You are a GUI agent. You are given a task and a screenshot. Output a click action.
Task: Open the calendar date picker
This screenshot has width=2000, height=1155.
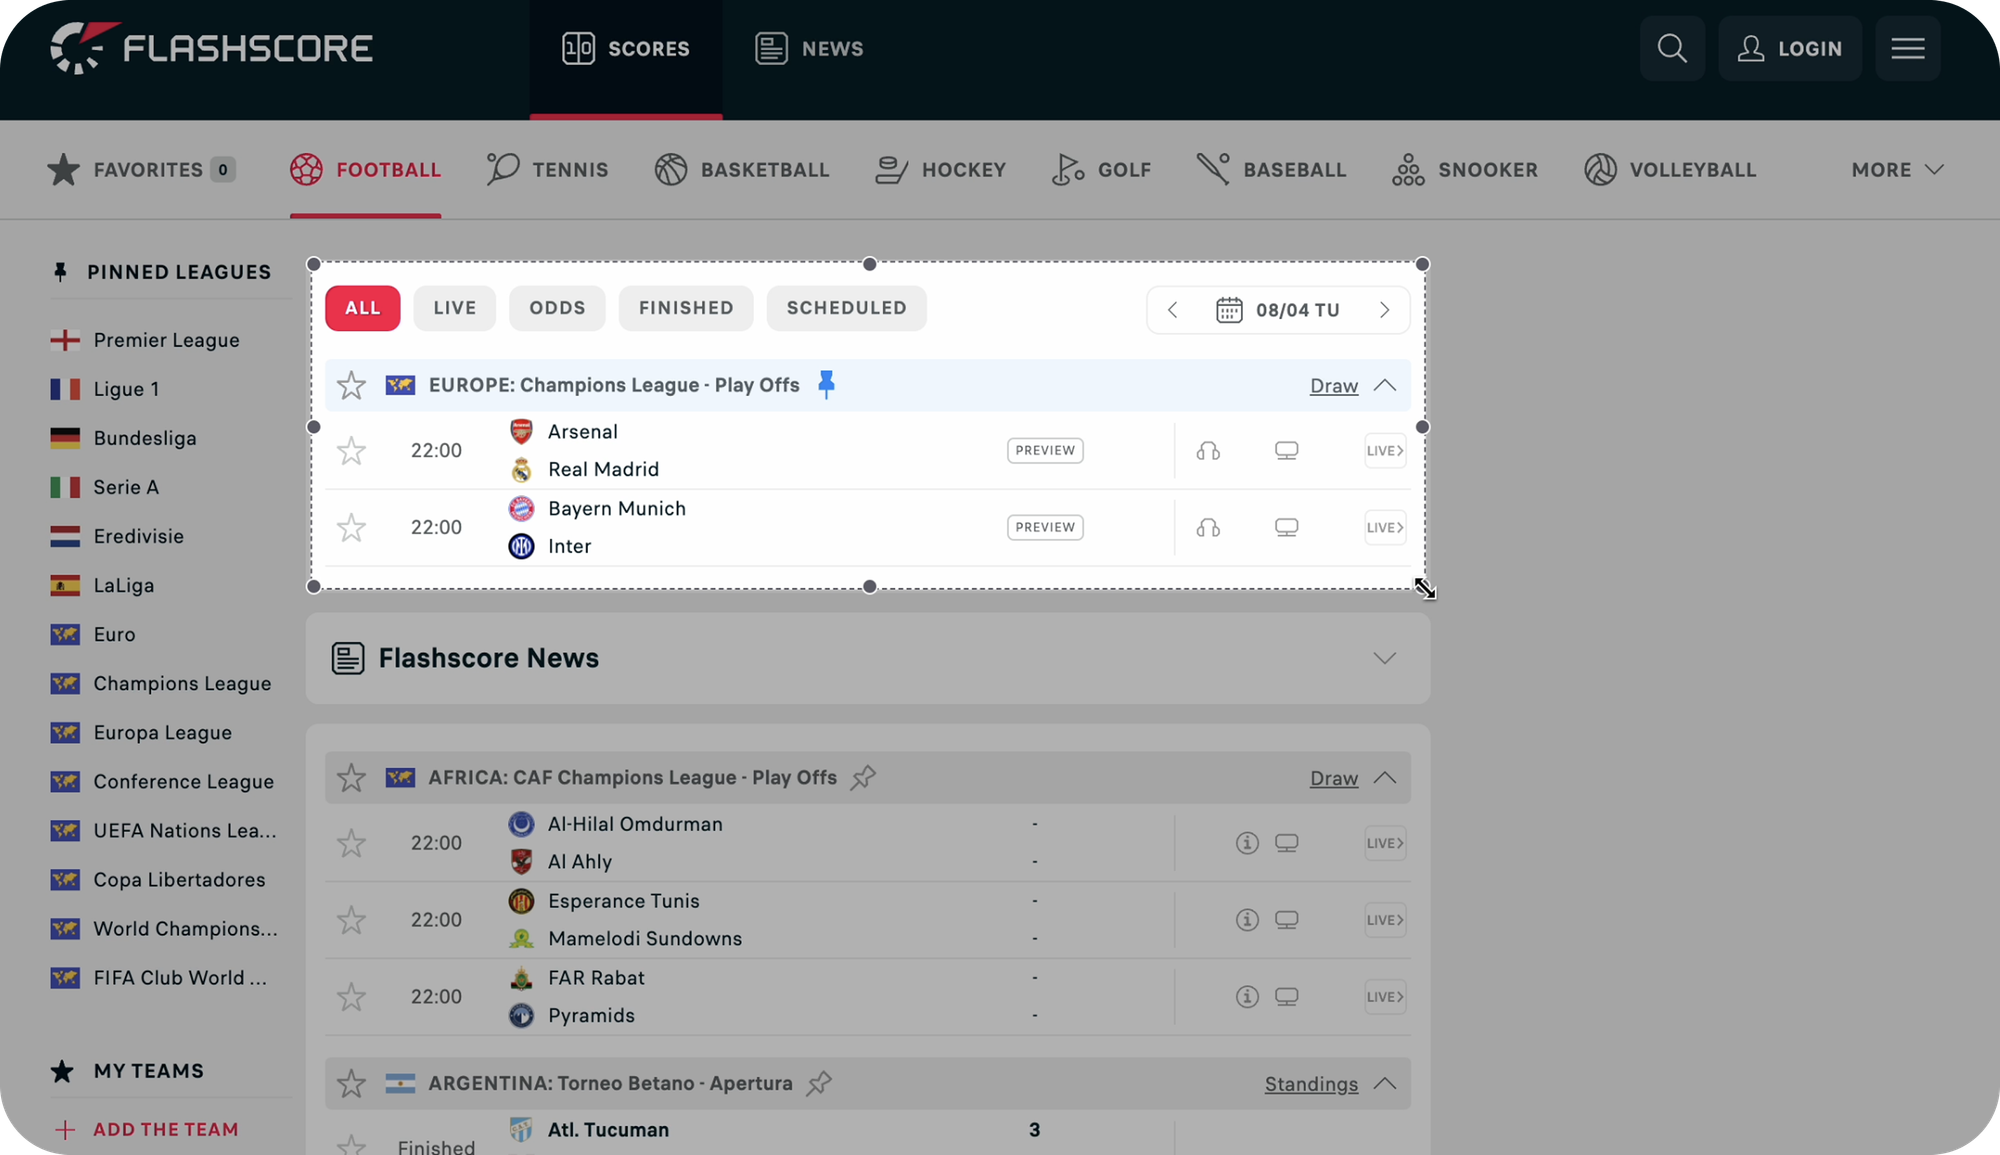pyautogui.click(x=1228, y=309)
